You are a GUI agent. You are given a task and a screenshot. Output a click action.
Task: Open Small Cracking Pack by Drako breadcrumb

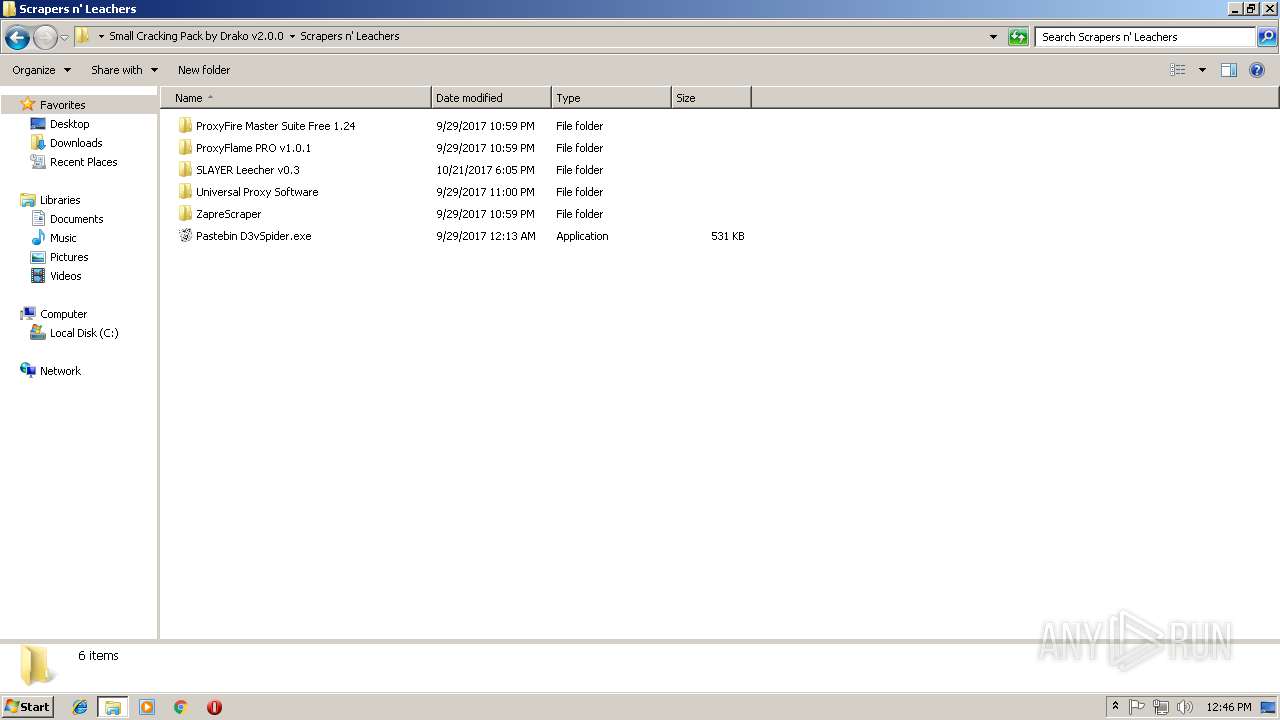coord(196,36)
